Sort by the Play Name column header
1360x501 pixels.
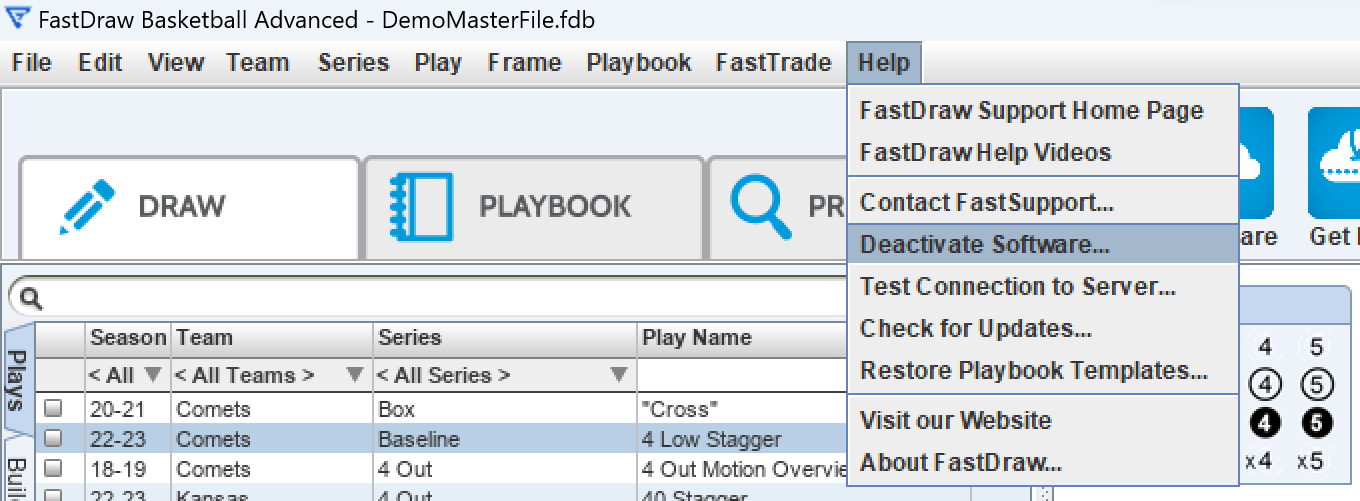coord(742,338)
